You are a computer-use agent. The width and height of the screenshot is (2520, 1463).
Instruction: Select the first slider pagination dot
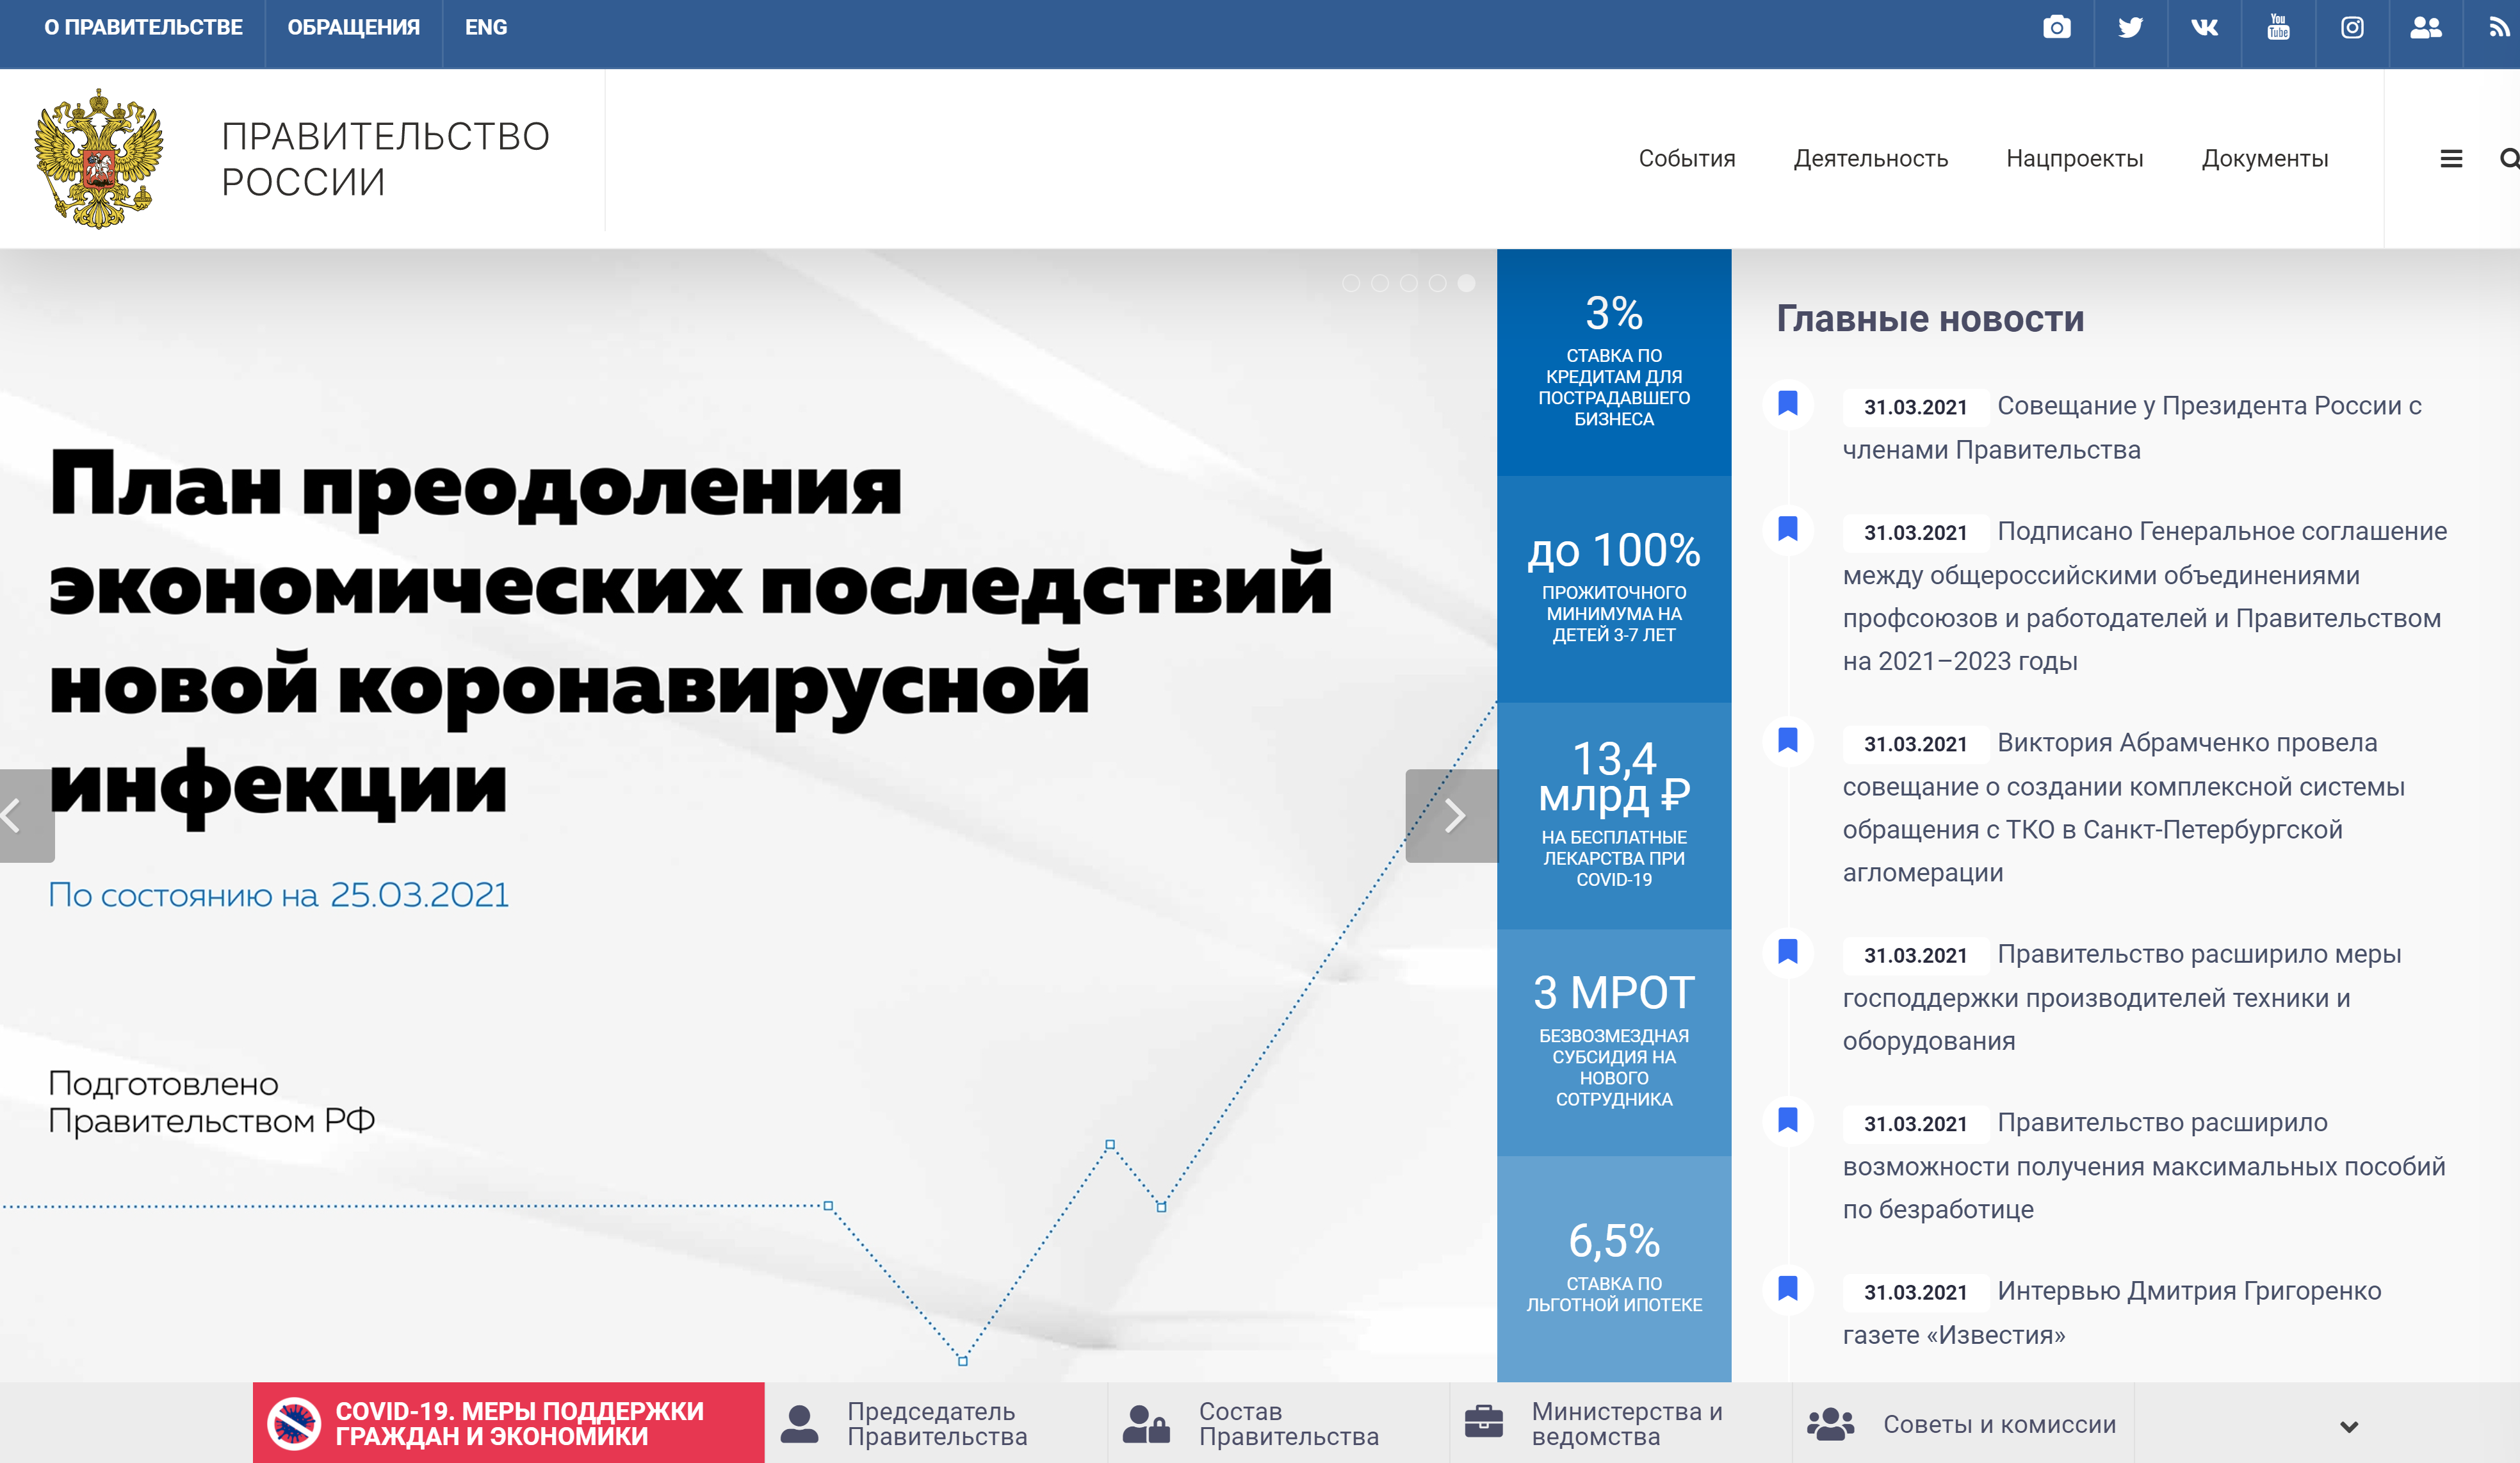click(x=1350, y=283)
